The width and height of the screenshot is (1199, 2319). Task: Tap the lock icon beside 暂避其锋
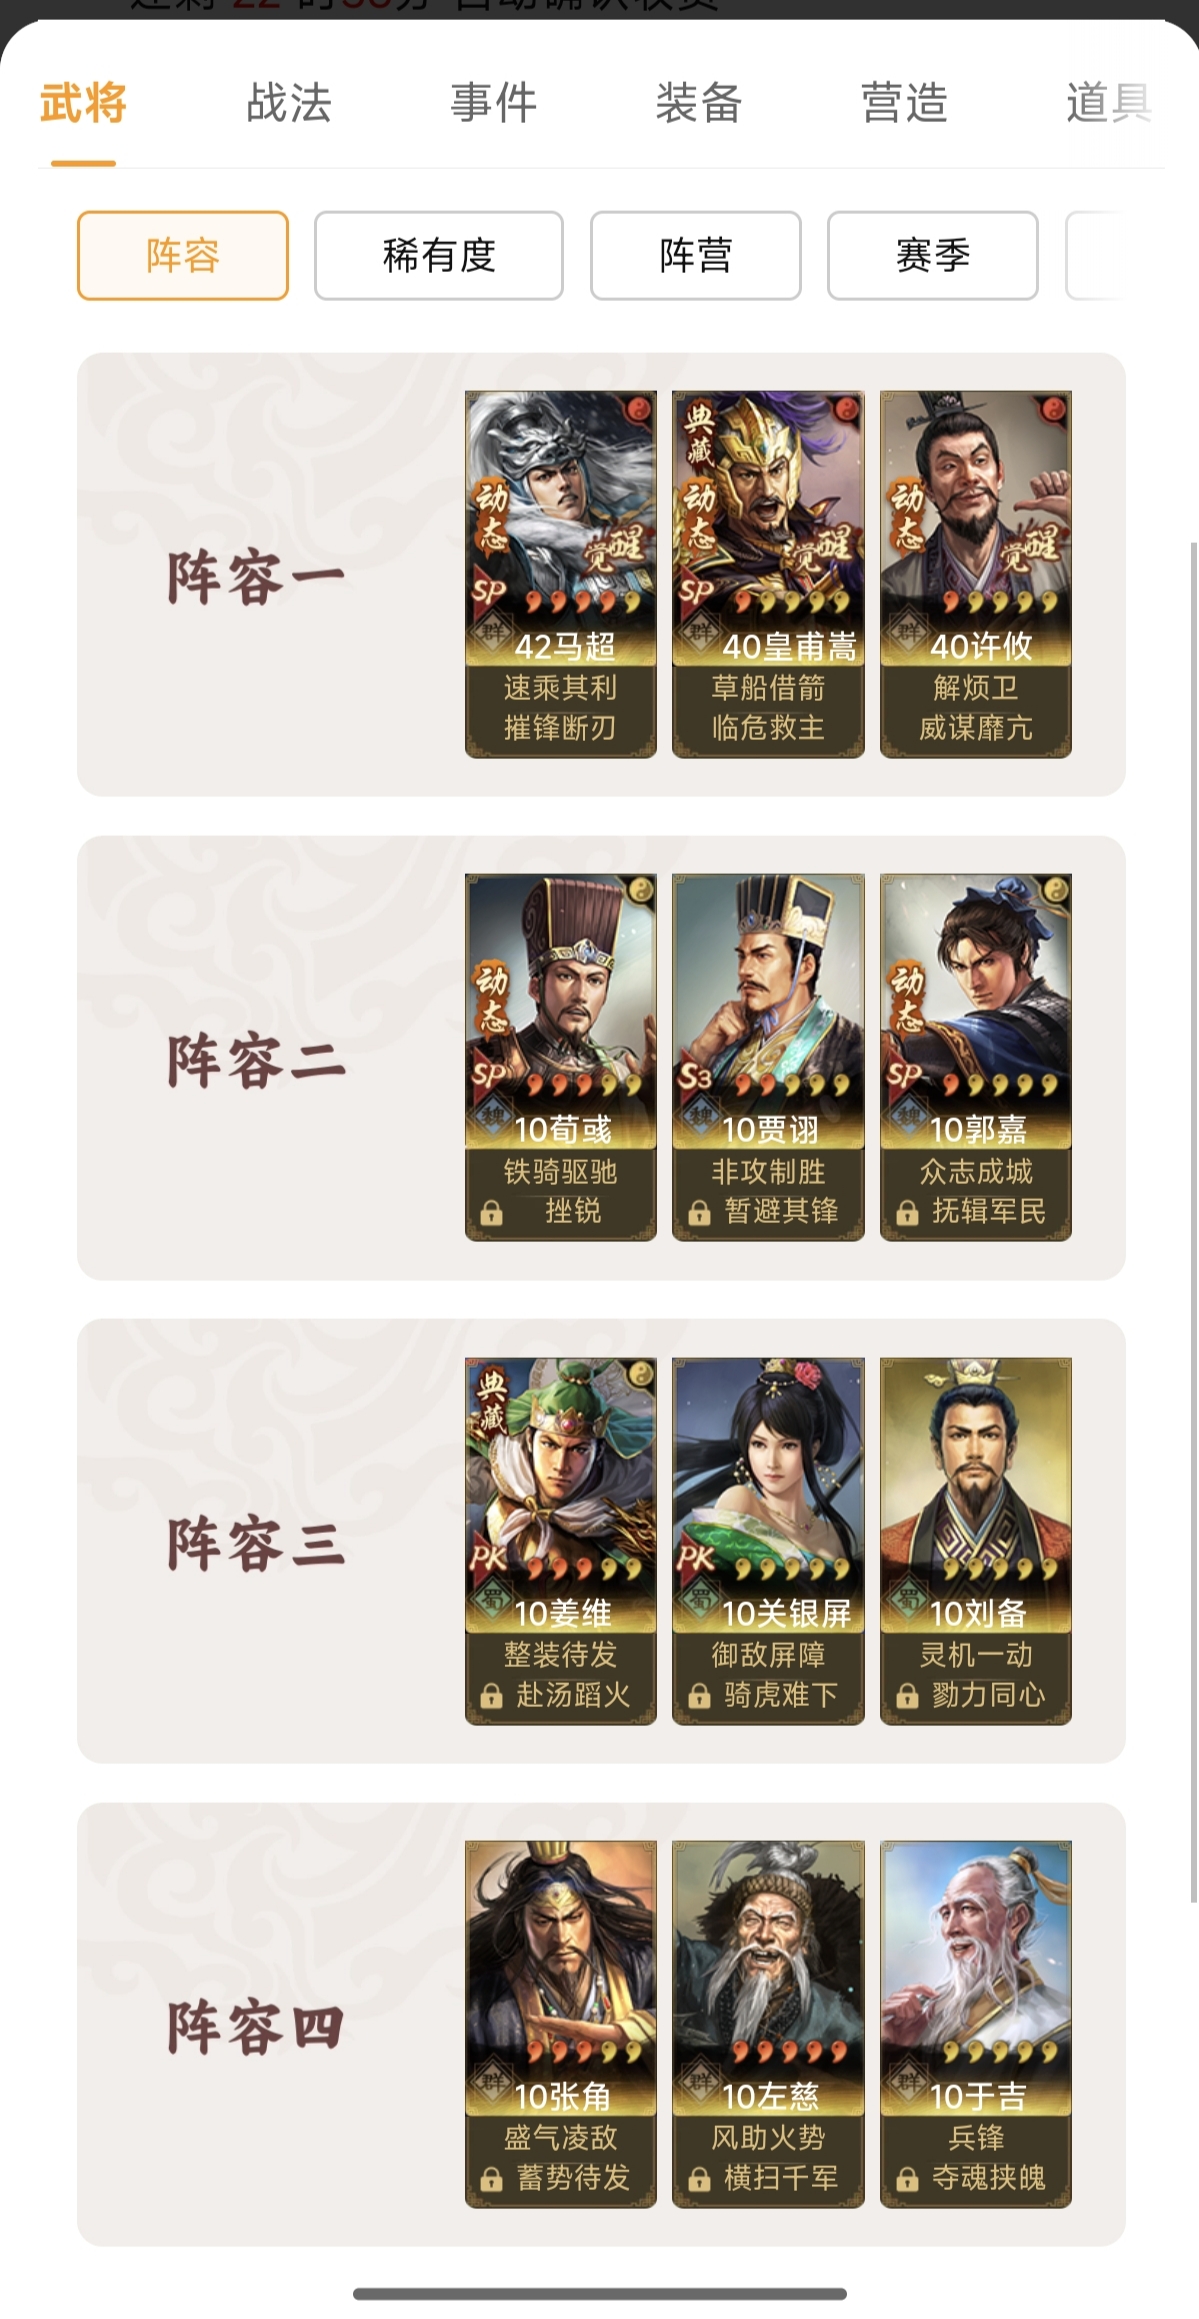[x=699, y=1213]
